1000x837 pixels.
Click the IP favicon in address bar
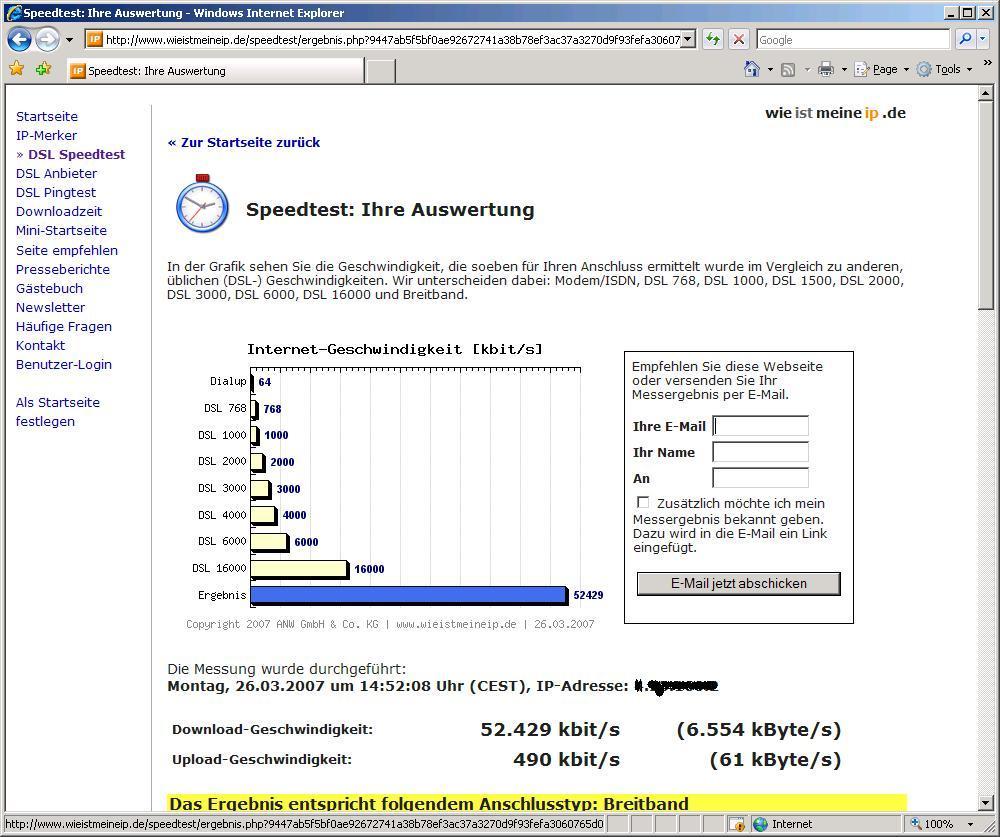pos(94,40)
